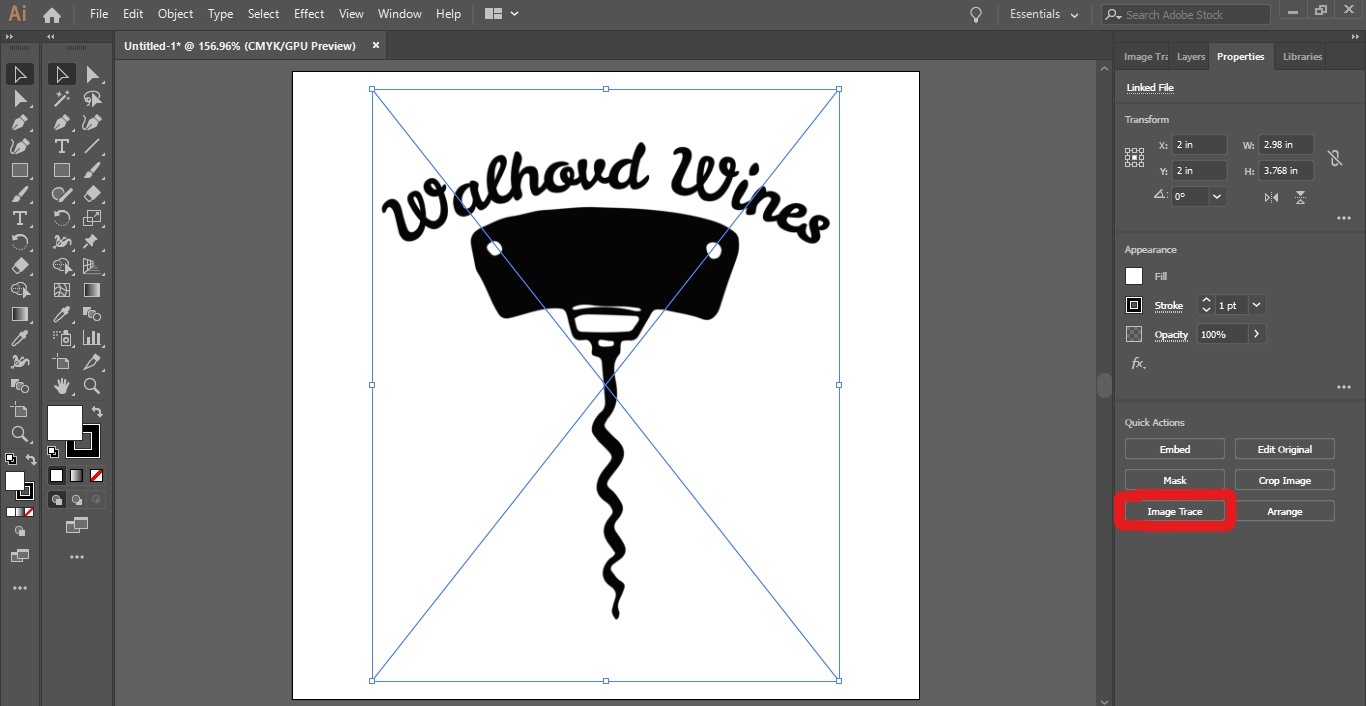This screenshot has width=1366, height=706.
Task: Click the Linked File link
Action: pos(1150,88)
